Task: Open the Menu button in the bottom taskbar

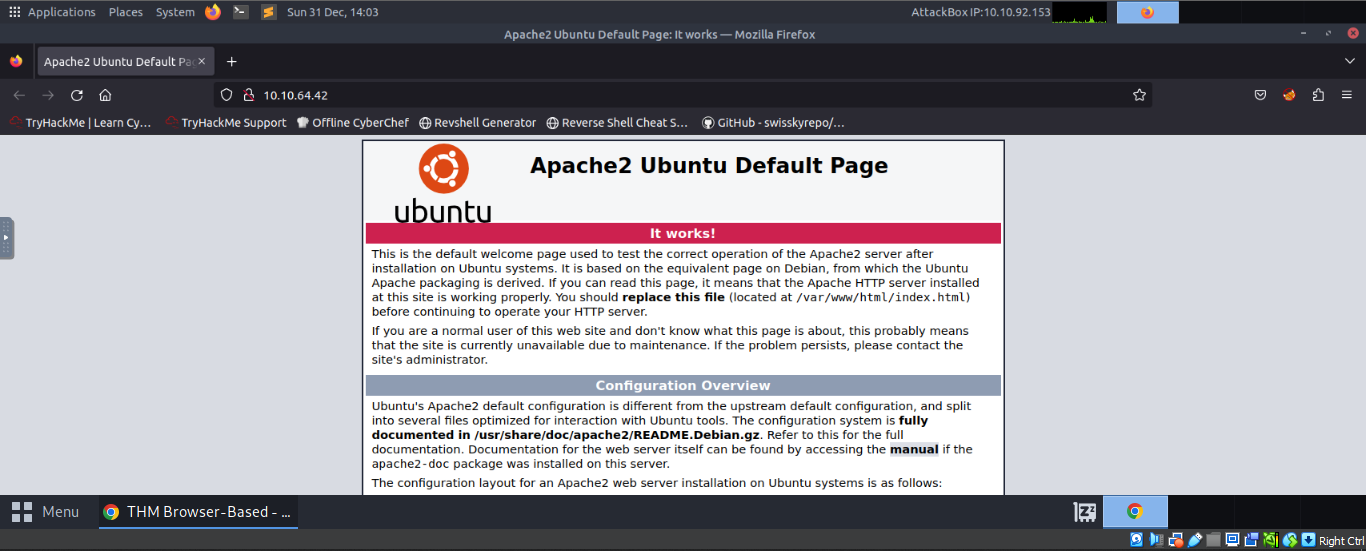Action: click(x=45, y=512)
